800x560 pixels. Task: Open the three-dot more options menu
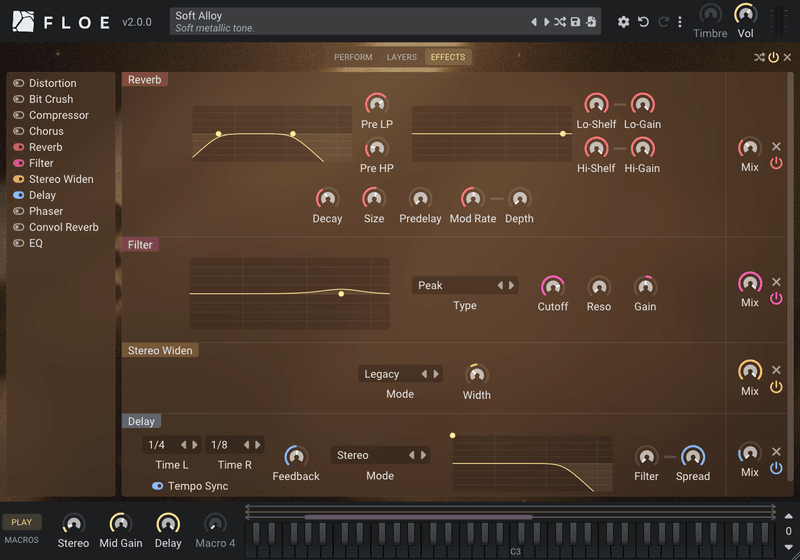[680, 22]
